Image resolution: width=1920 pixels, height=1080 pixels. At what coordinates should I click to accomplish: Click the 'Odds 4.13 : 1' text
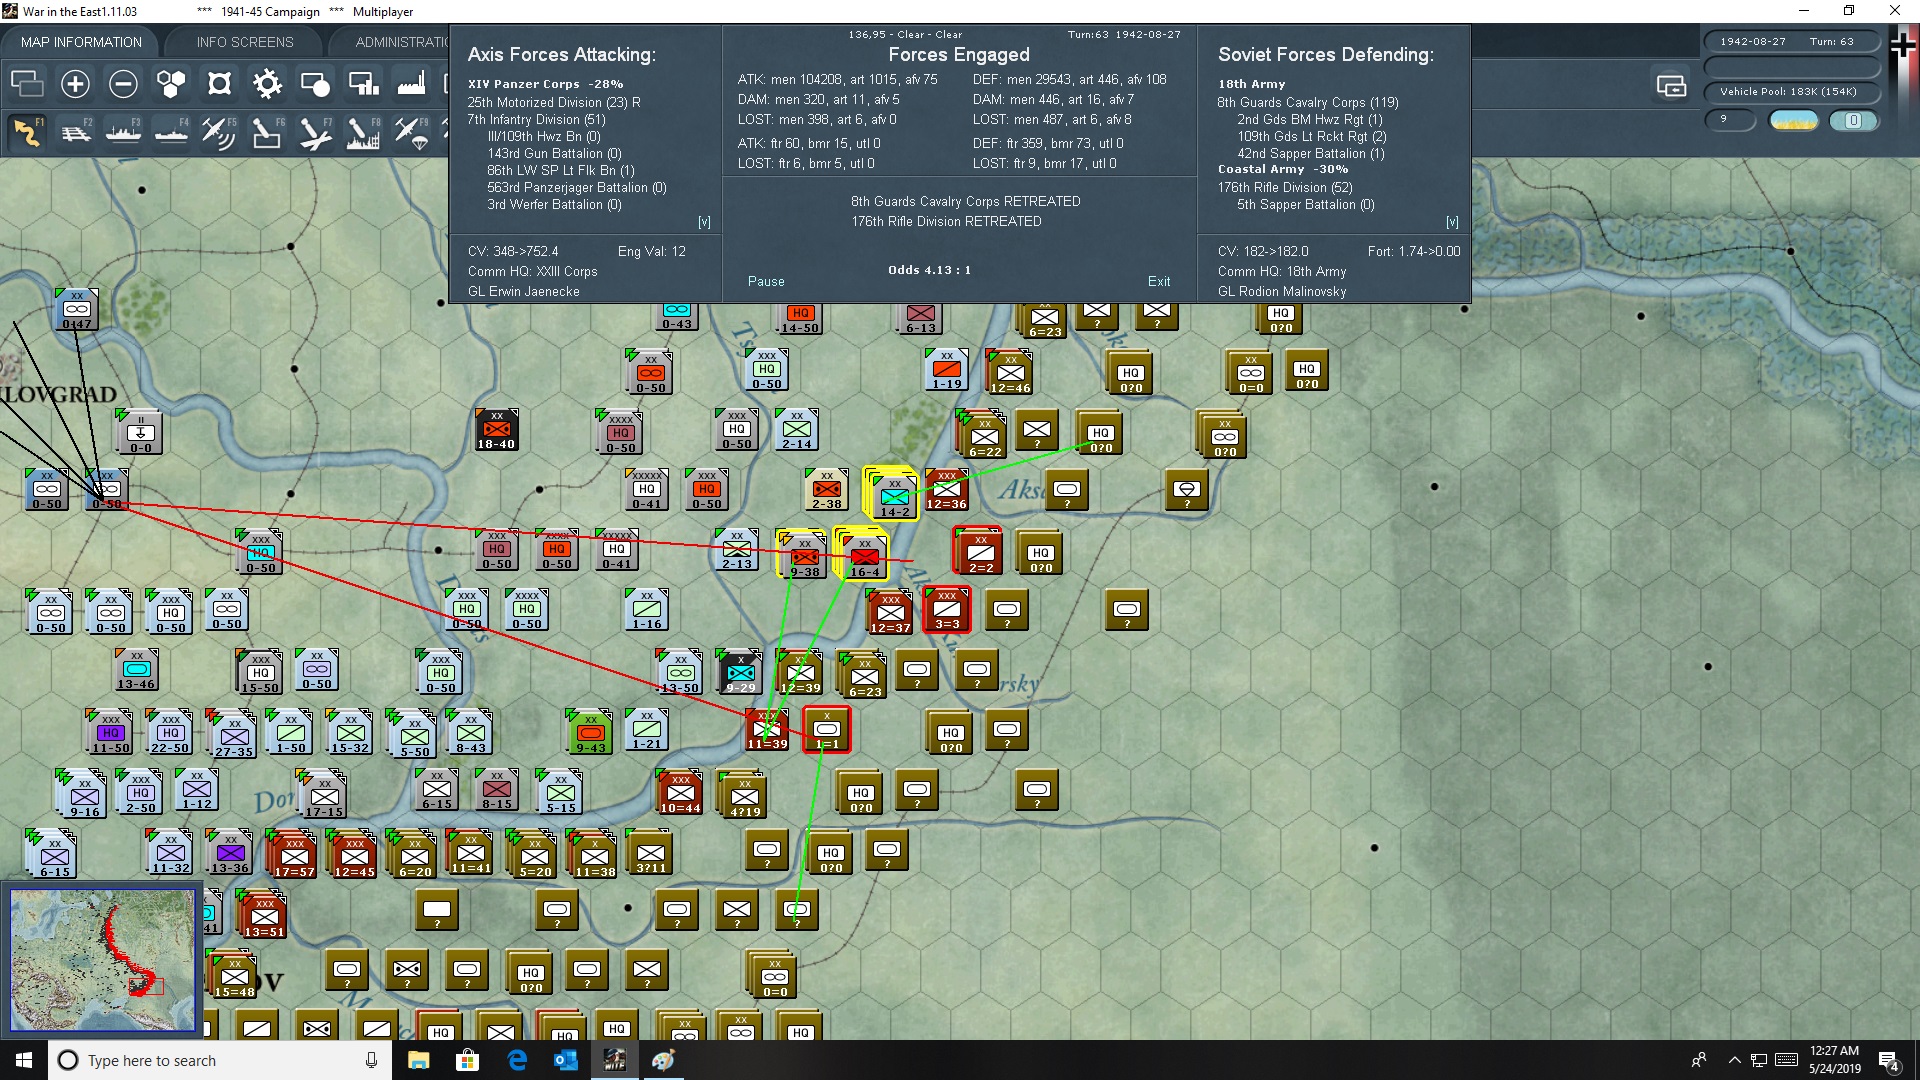click(x=929, y=270)
